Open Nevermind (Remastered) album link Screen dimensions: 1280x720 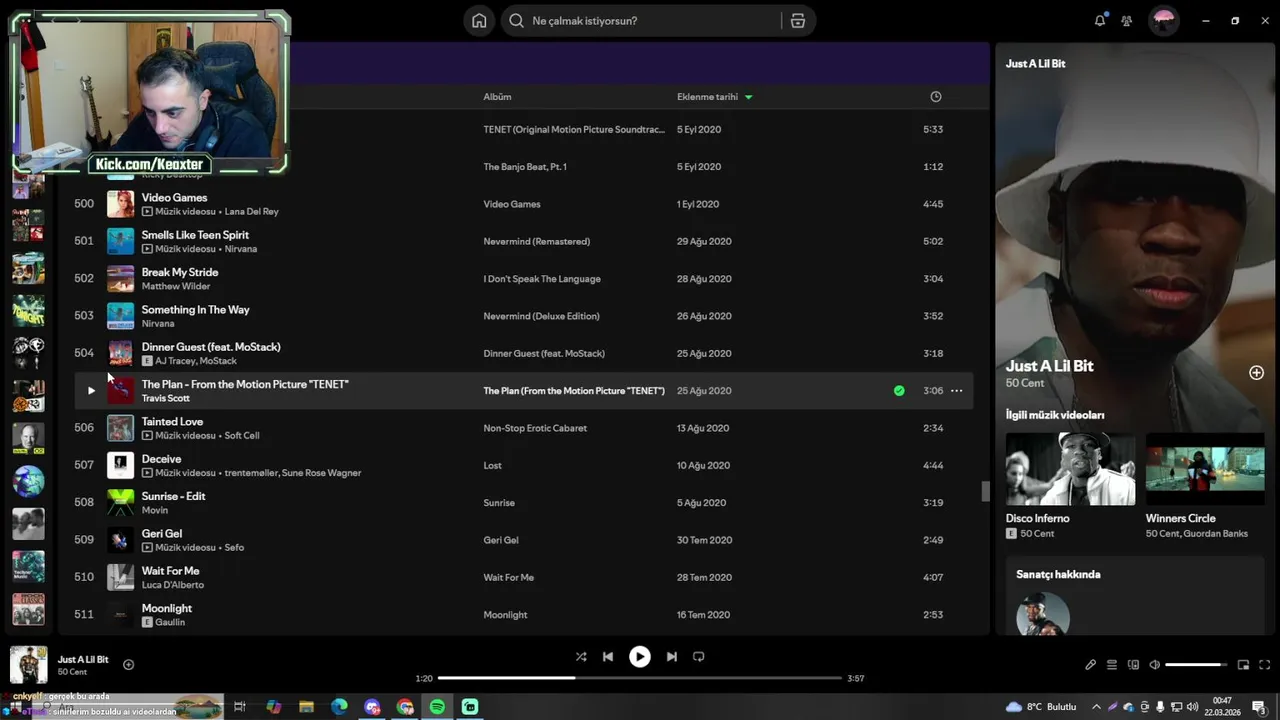point(537,242)
